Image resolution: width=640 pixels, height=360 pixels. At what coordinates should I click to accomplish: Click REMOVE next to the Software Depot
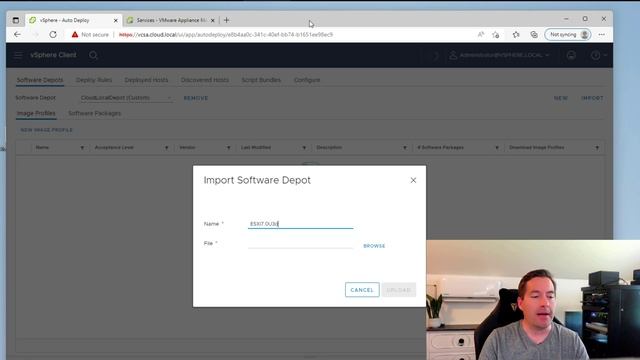point(196,98)
